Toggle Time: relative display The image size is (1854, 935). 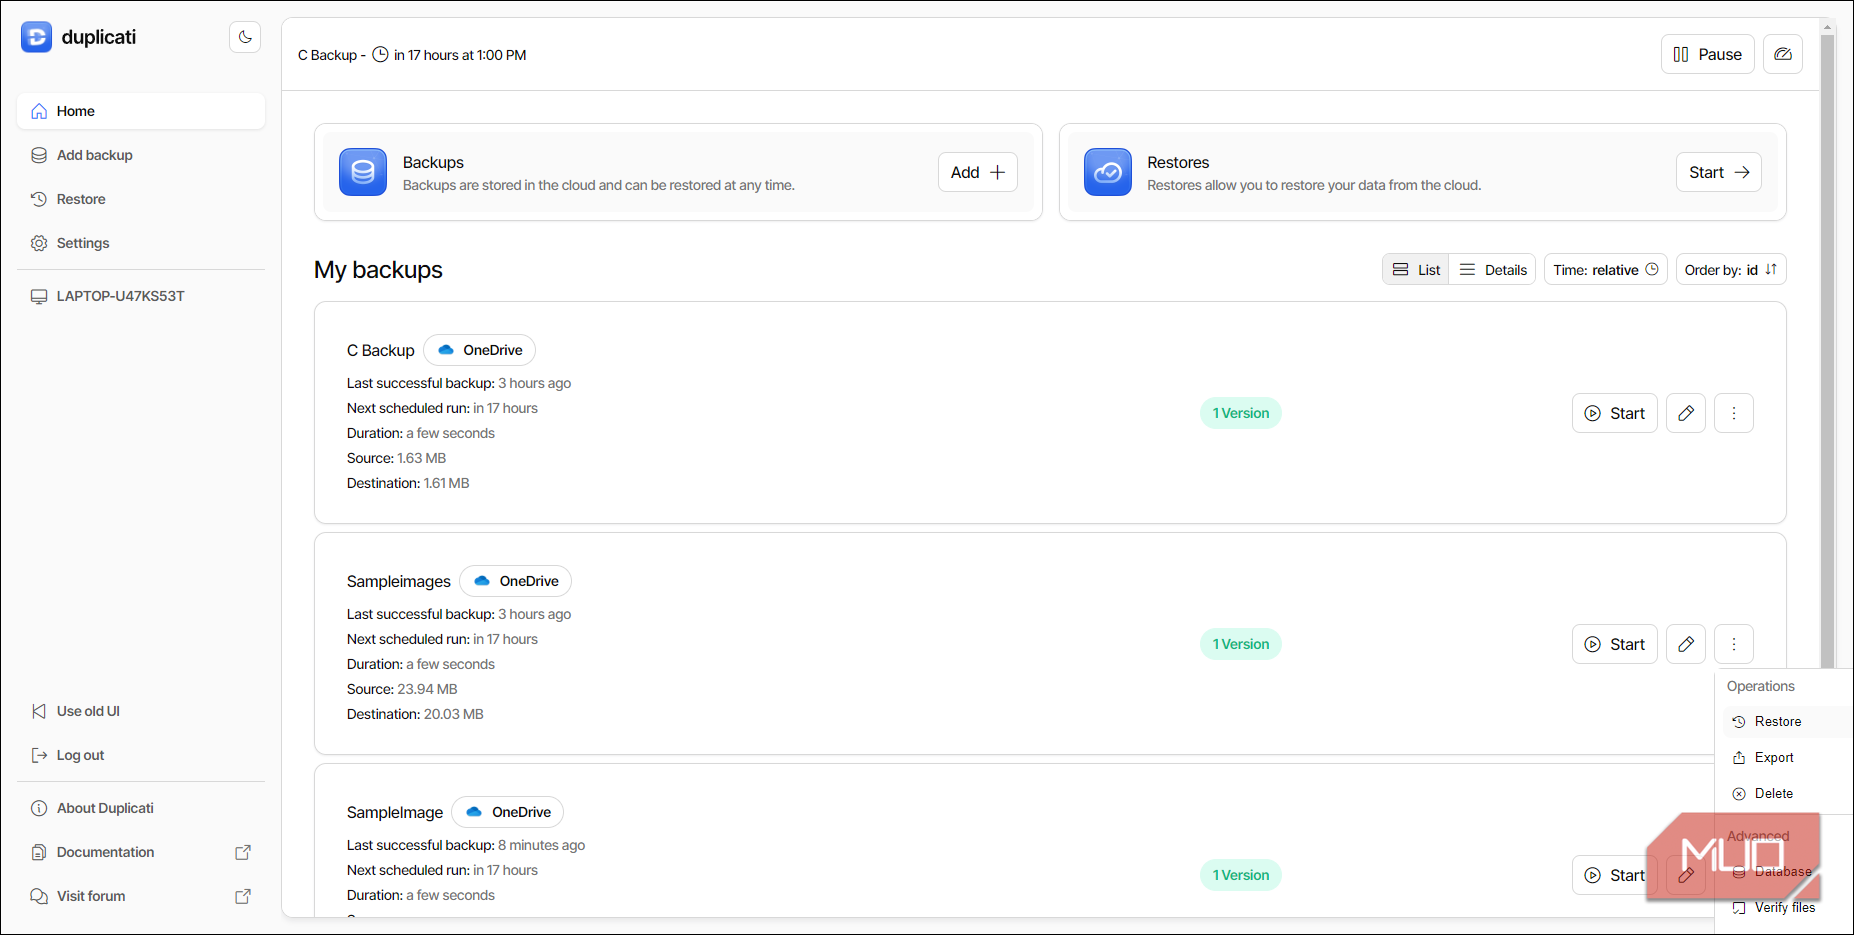coord(1606,270)
